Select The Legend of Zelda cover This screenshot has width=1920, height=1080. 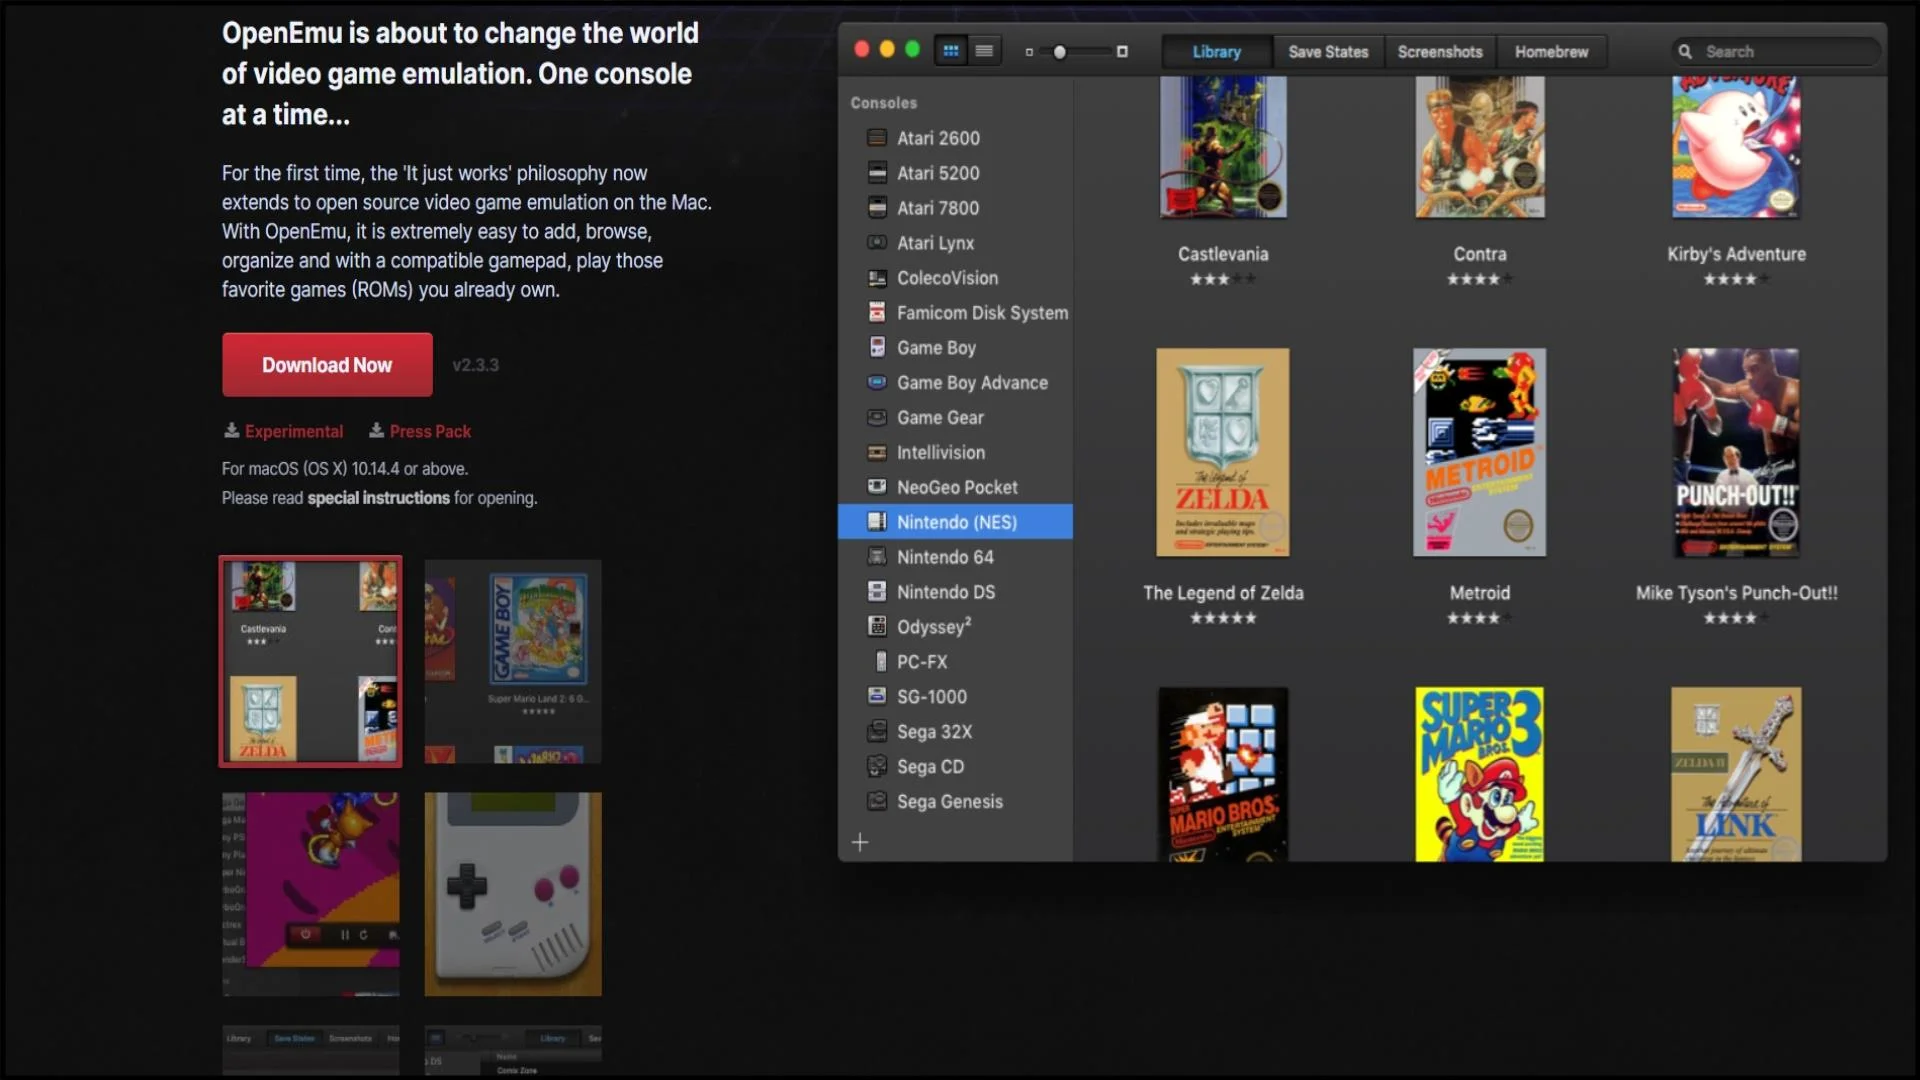[x=1223, y=452]
